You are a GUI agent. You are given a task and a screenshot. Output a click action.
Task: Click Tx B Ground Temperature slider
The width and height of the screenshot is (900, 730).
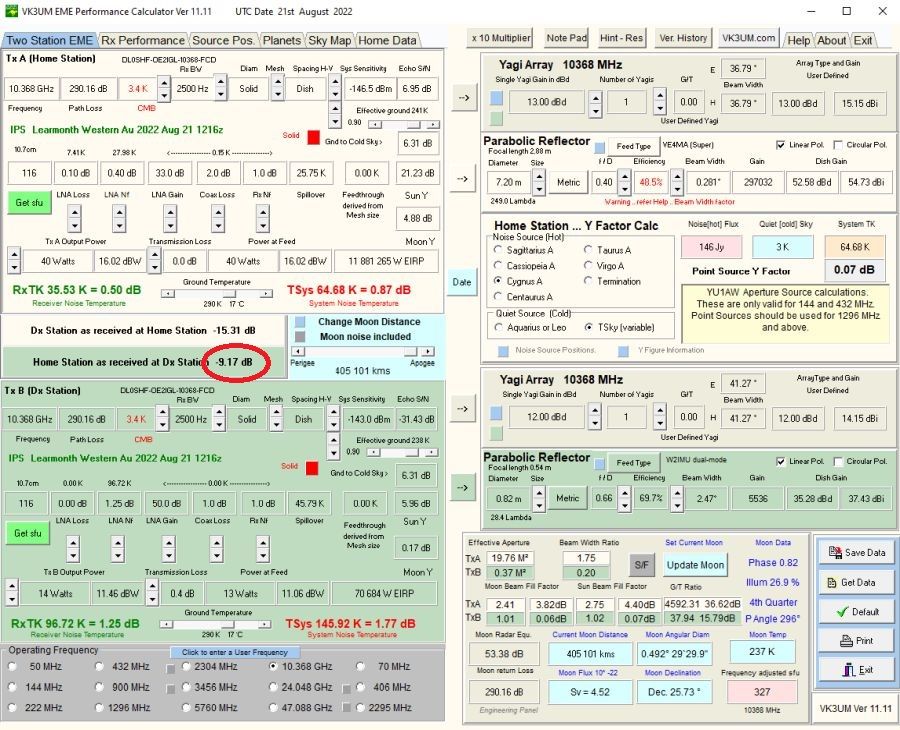click(215, 624)
